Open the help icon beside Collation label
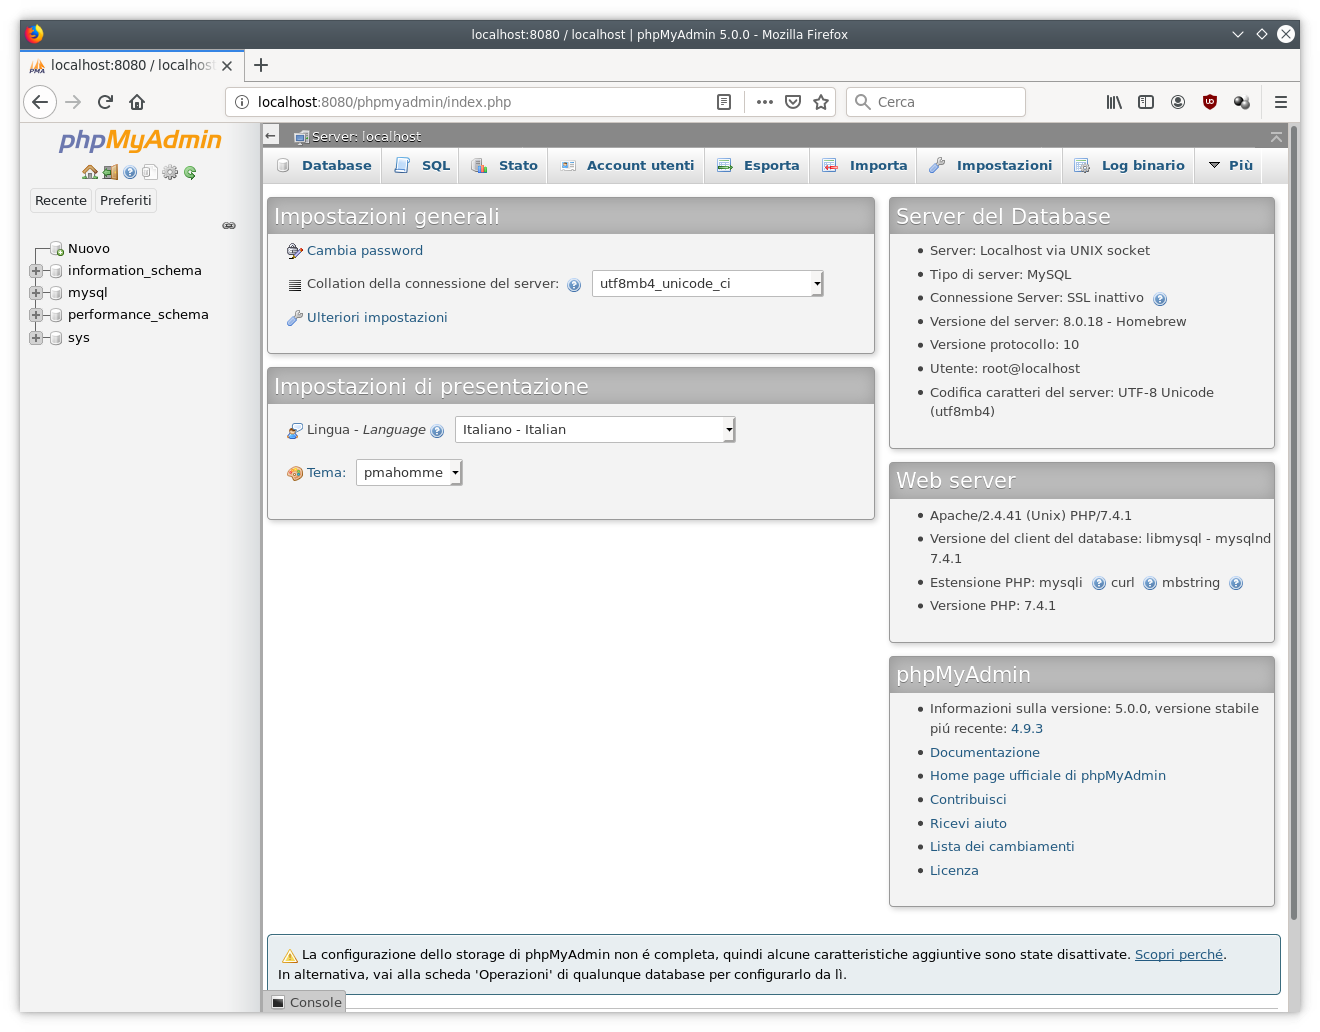The image size is (1320, 1032). point(574,285)
